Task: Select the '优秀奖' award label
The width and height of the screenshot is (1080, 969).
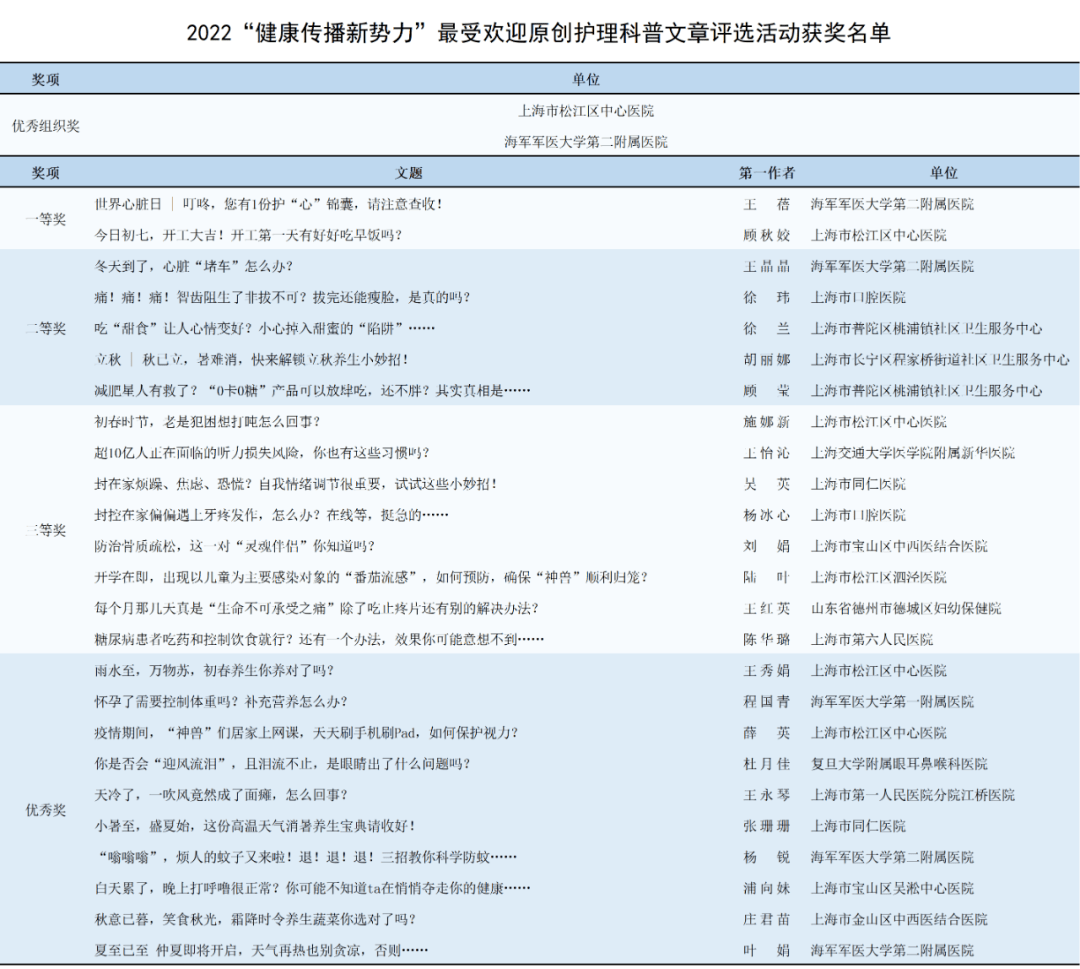Action: click(45, 810)
